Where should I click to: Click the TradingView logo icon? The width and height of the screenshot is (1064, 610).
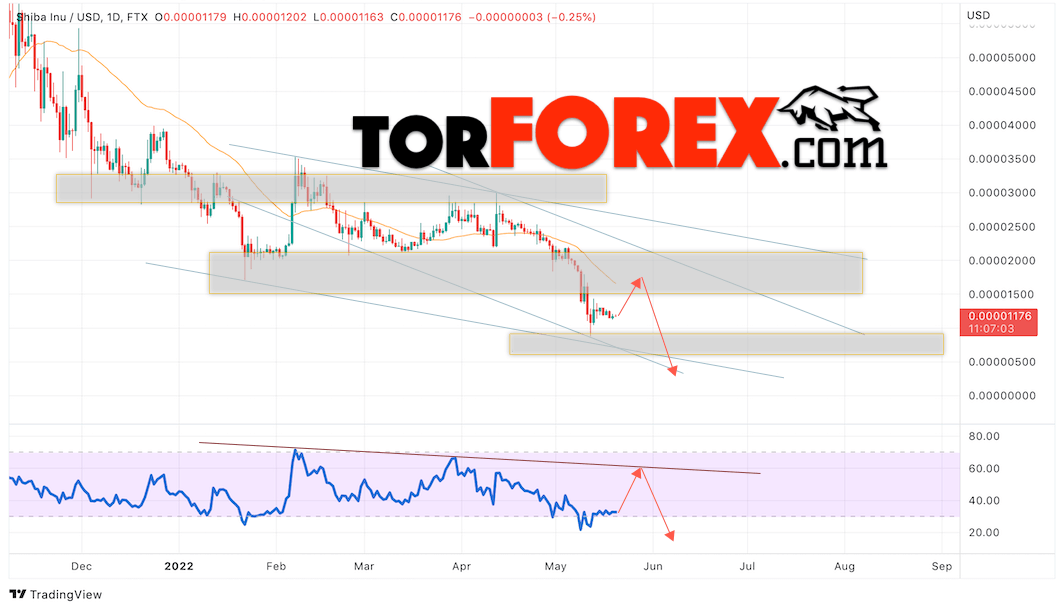pos(18,594)
